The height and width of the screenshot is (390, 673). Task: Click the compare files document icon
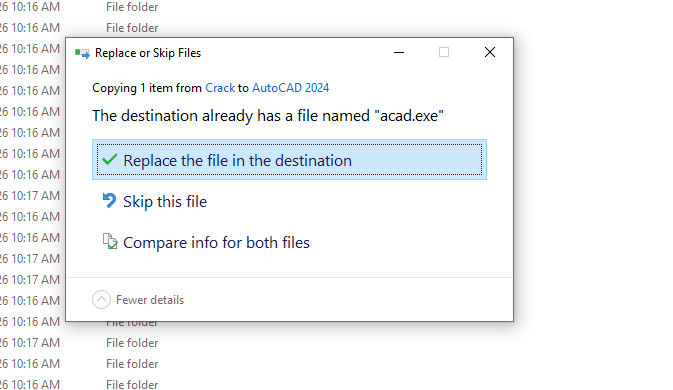[x=110, y=241]
